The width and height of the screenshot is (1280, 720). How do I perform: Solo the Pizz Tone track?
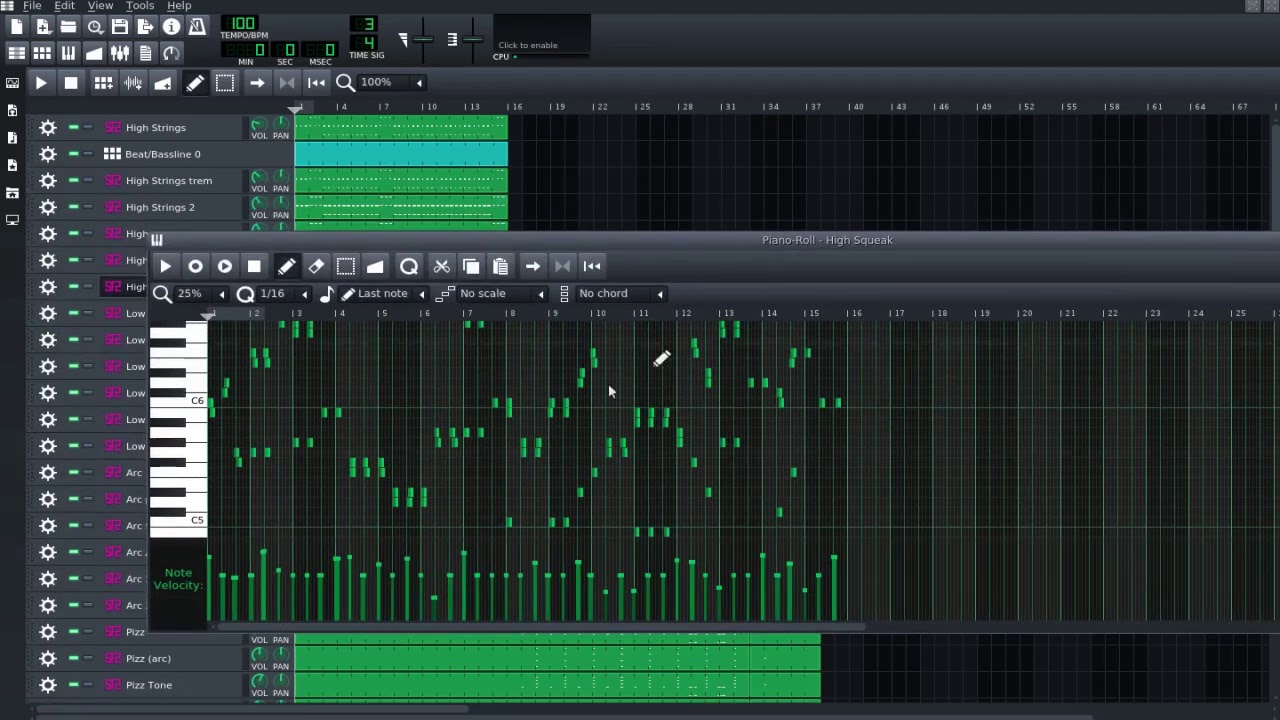coord(88,685)
